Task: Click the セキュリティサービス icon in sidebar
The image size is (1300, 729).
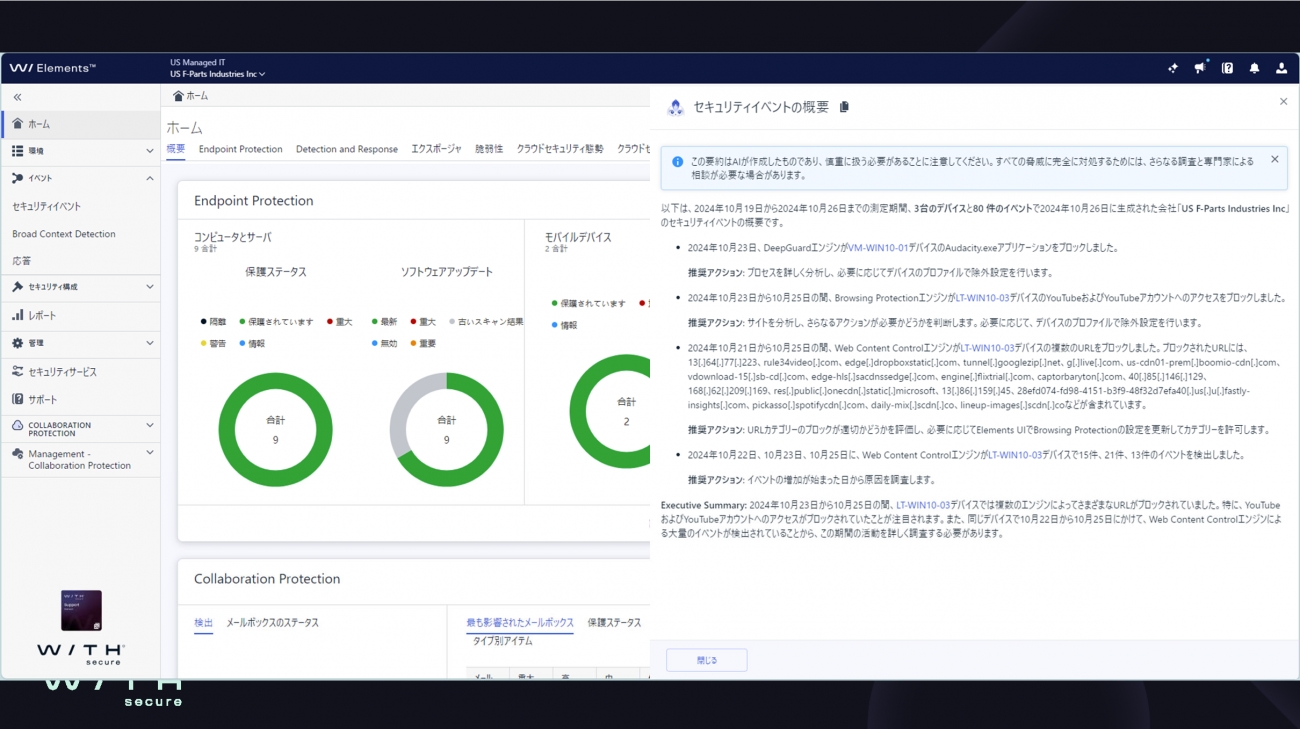Action: pos(17,371)
